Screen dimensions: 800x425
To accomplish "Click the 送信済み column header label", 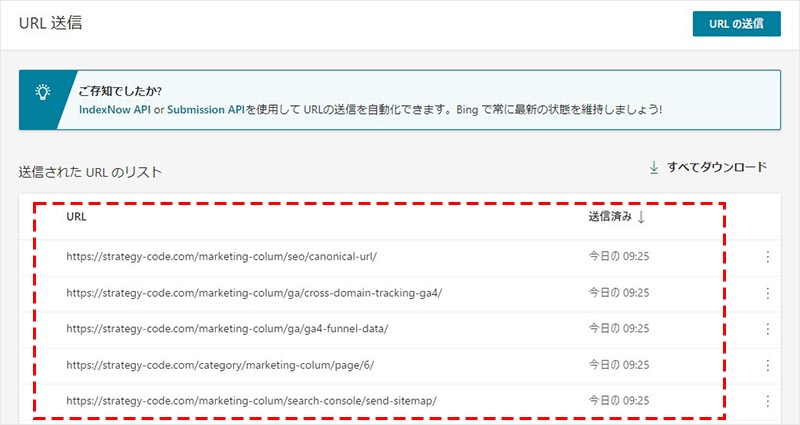I will (x=608, y=216).
